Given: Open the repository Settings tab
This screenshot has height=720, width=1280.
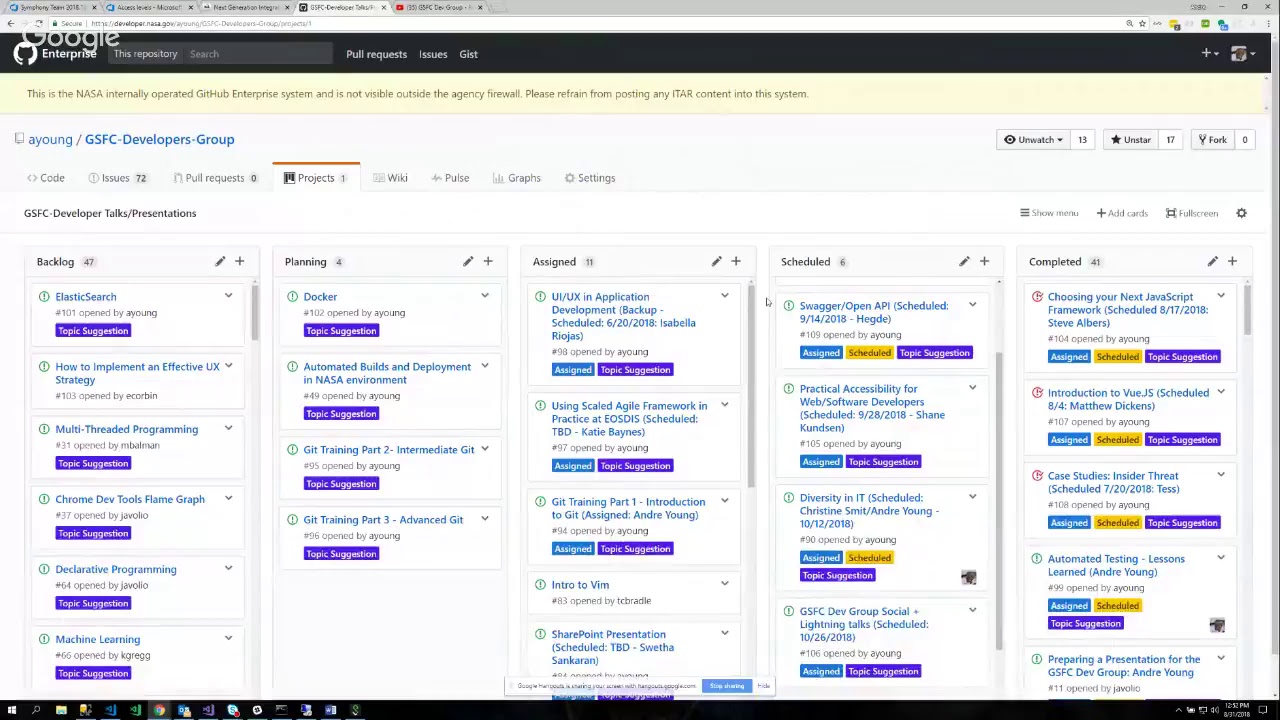Looking at the screenshot, I should point(589,178).
